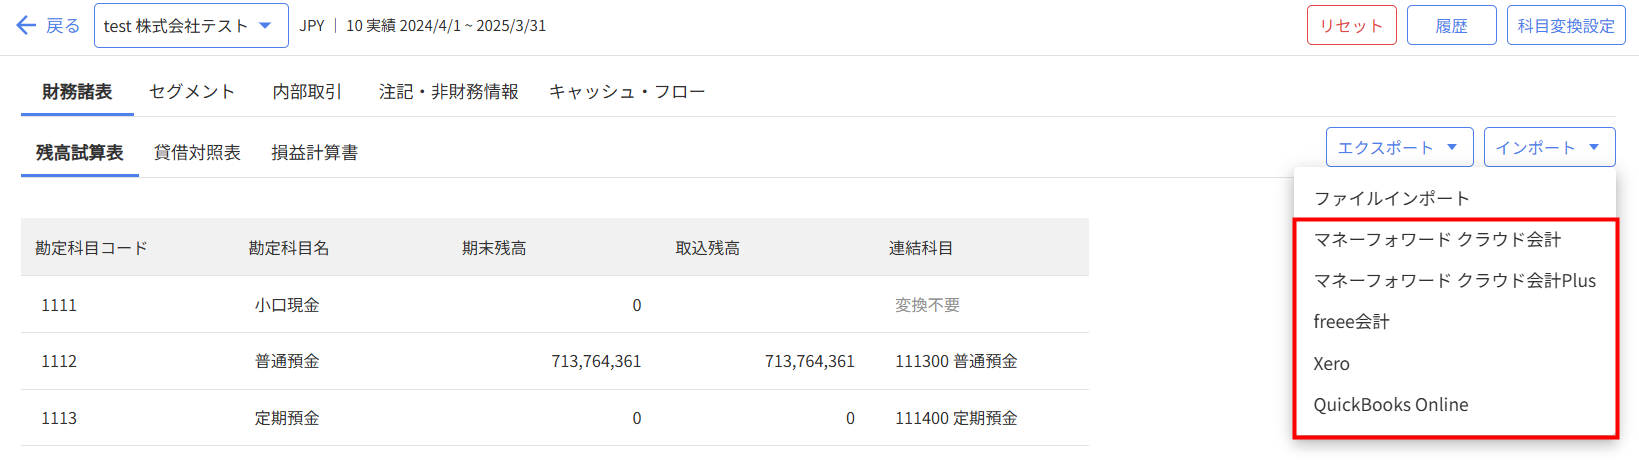
Task: Expand the エクスポート dropdown
Action: pyautogui.click(x=1398, y=148)
